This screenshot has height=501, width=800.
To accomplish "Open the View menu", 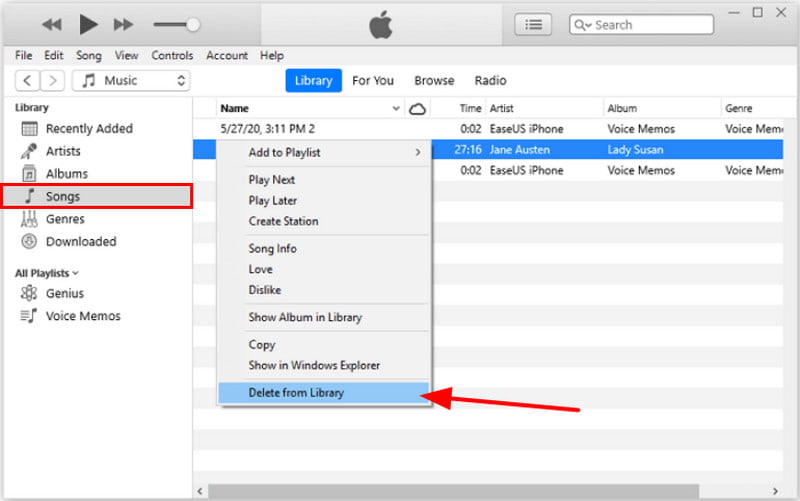I will click(126, 55).
